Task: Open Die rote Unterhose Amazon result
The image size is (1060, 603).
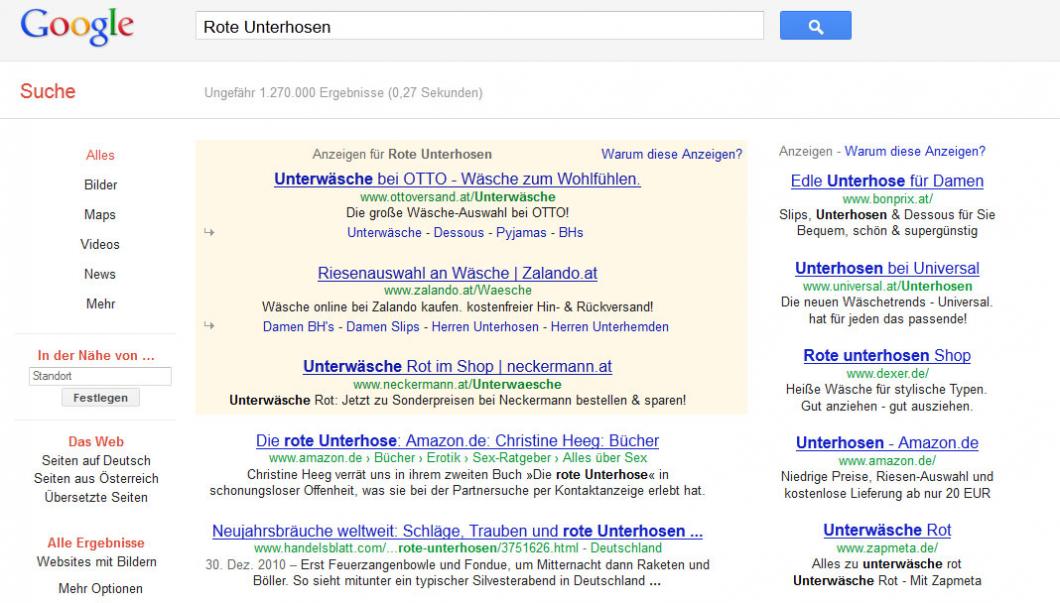Action: (457, 441)
